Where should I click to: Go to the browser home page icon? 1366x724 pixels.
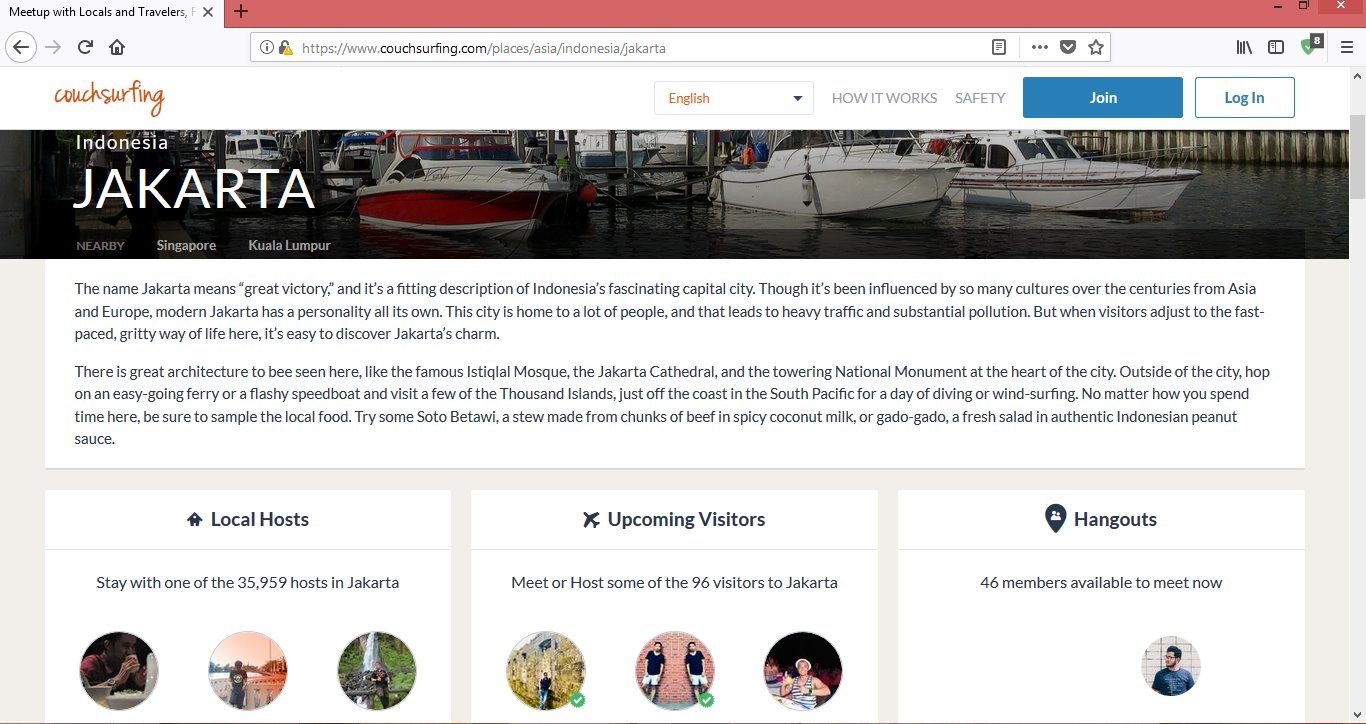[117, 47]
